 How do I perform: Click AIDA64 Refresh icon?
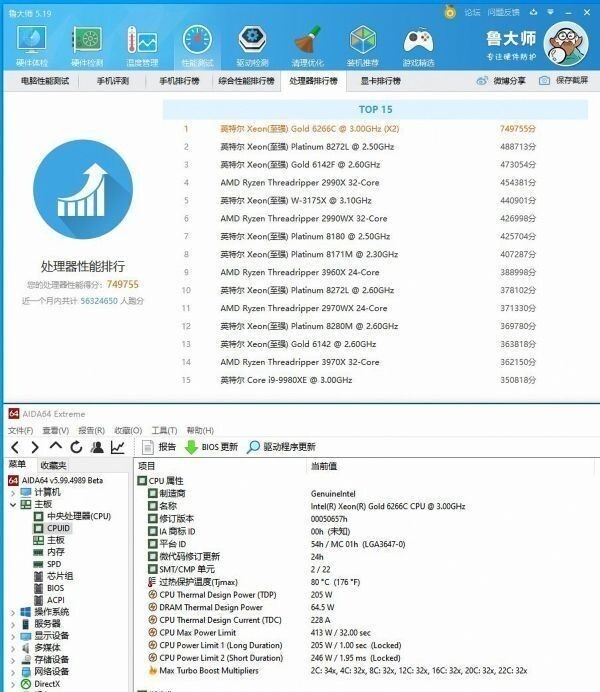click(x=76, y=447)
